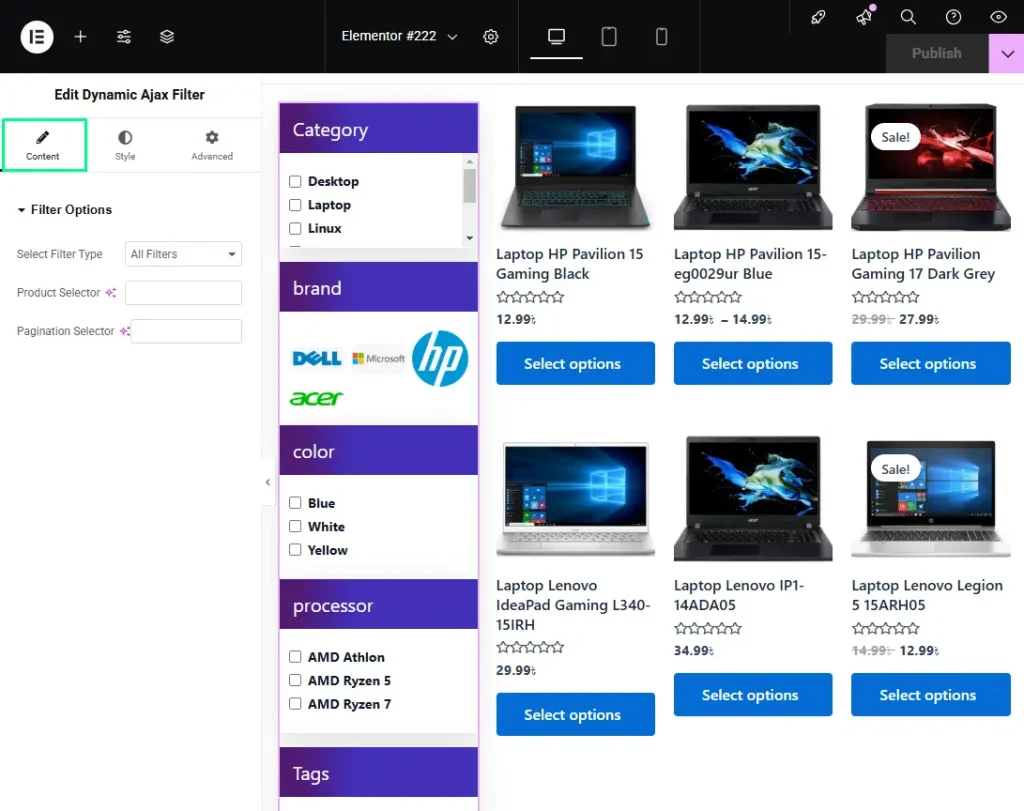Enable the AMD Ryzen 7 processor filter
The image size is (1024, 811).
(295, 704)
